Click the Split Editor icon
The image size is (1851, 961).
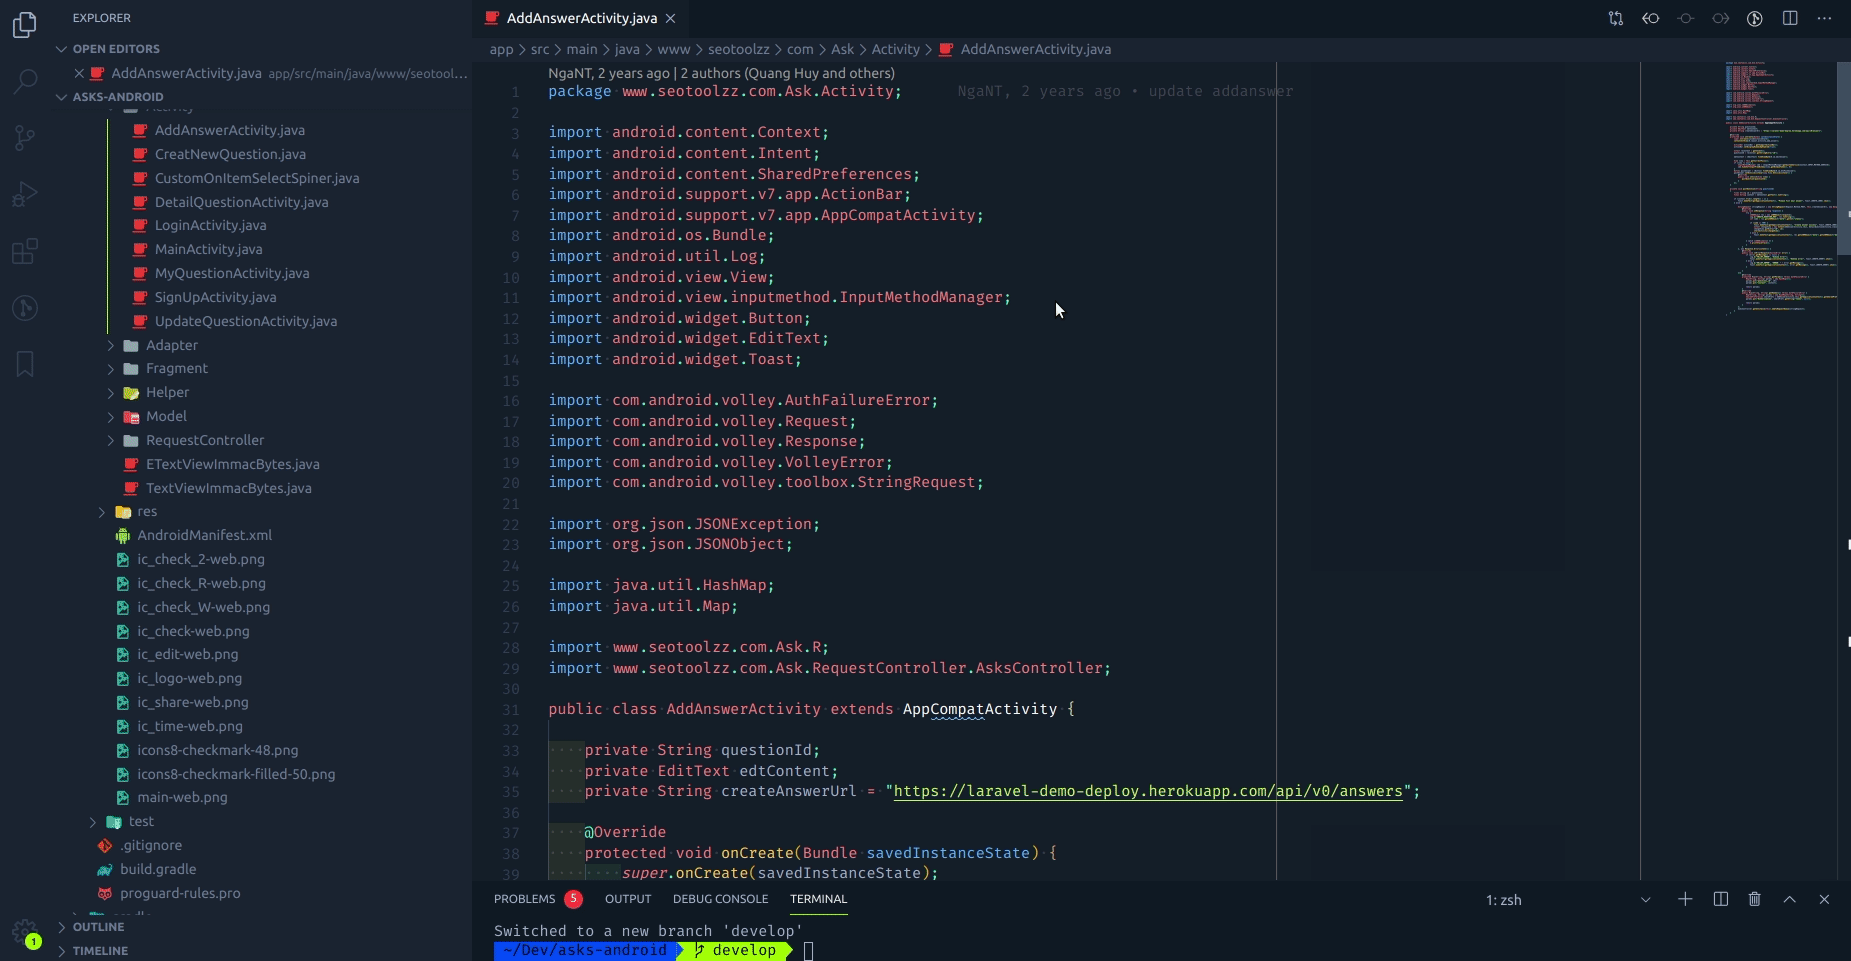pos(1790,18)
